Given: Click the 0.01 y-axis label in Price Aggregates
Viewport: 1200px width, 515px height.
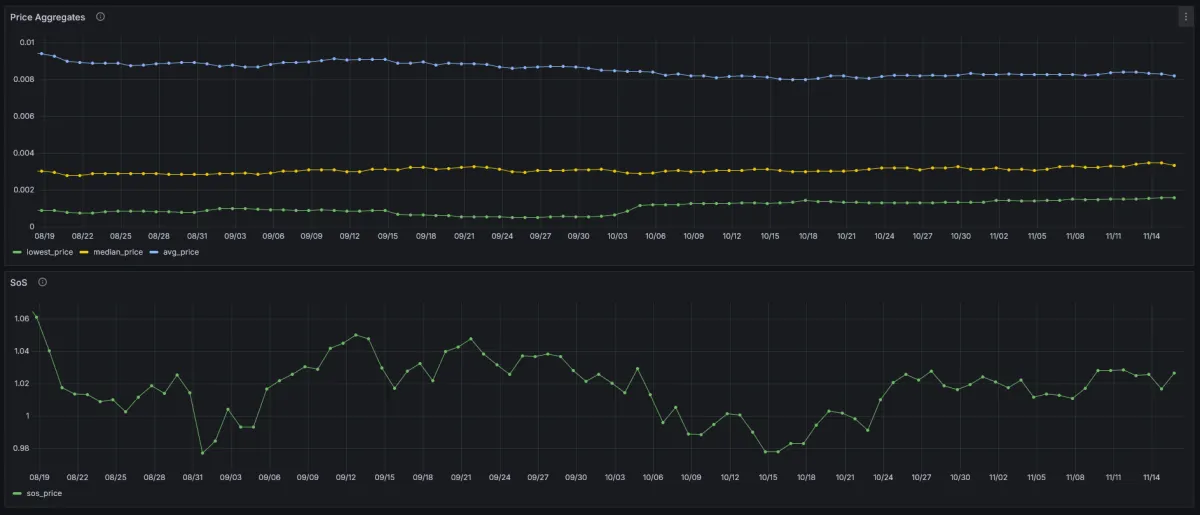Looking at the screenshot, I should 26,43.
